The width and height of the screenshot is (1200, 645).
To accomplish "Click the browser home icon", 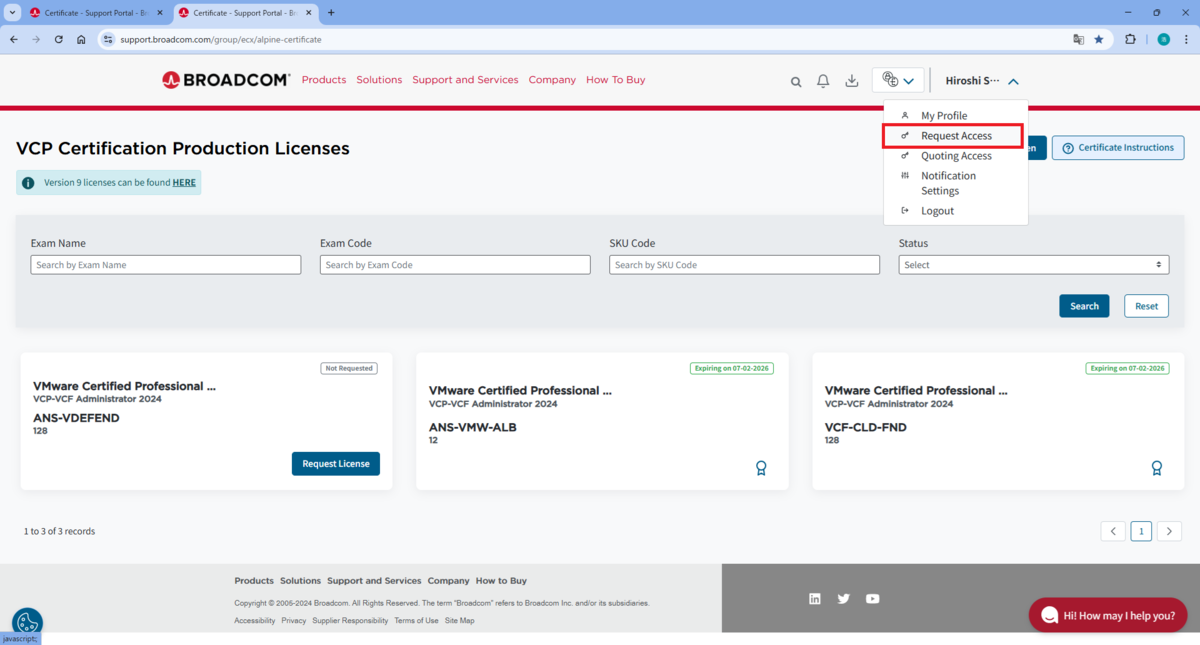I will (81, 39).
